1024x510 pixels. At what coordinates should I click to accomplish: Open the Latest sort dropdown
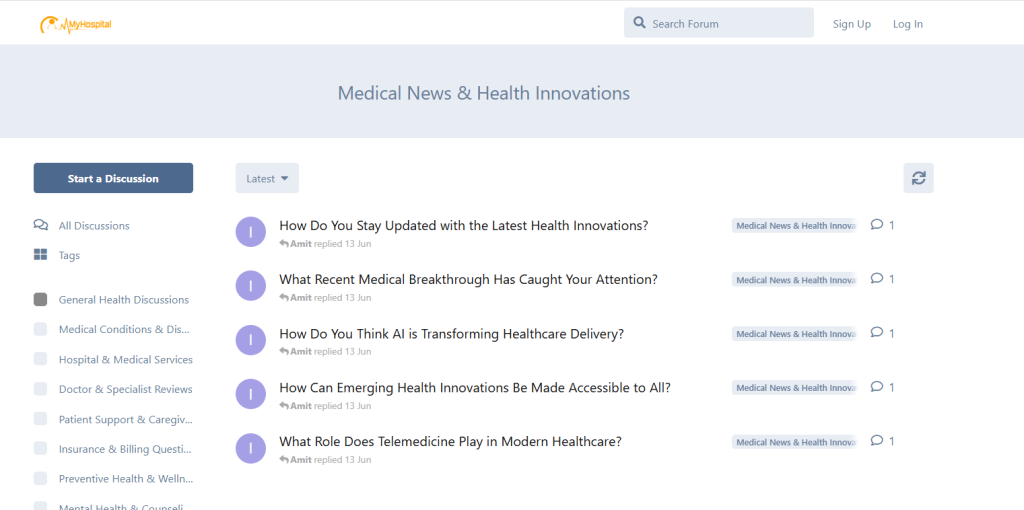(267, 178)
